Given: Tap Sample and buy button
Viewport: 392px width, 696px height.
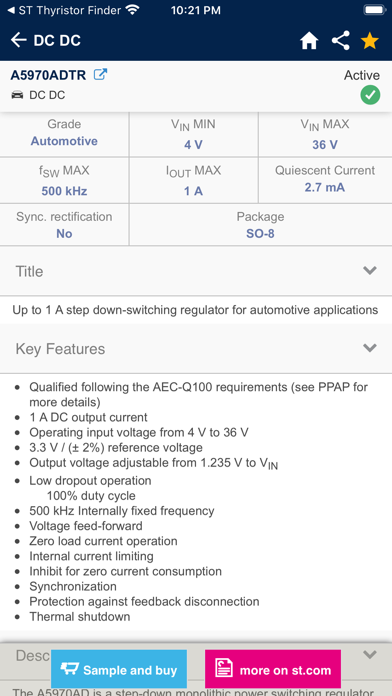Looking at the screenshot, I should [x=119, y=669].
